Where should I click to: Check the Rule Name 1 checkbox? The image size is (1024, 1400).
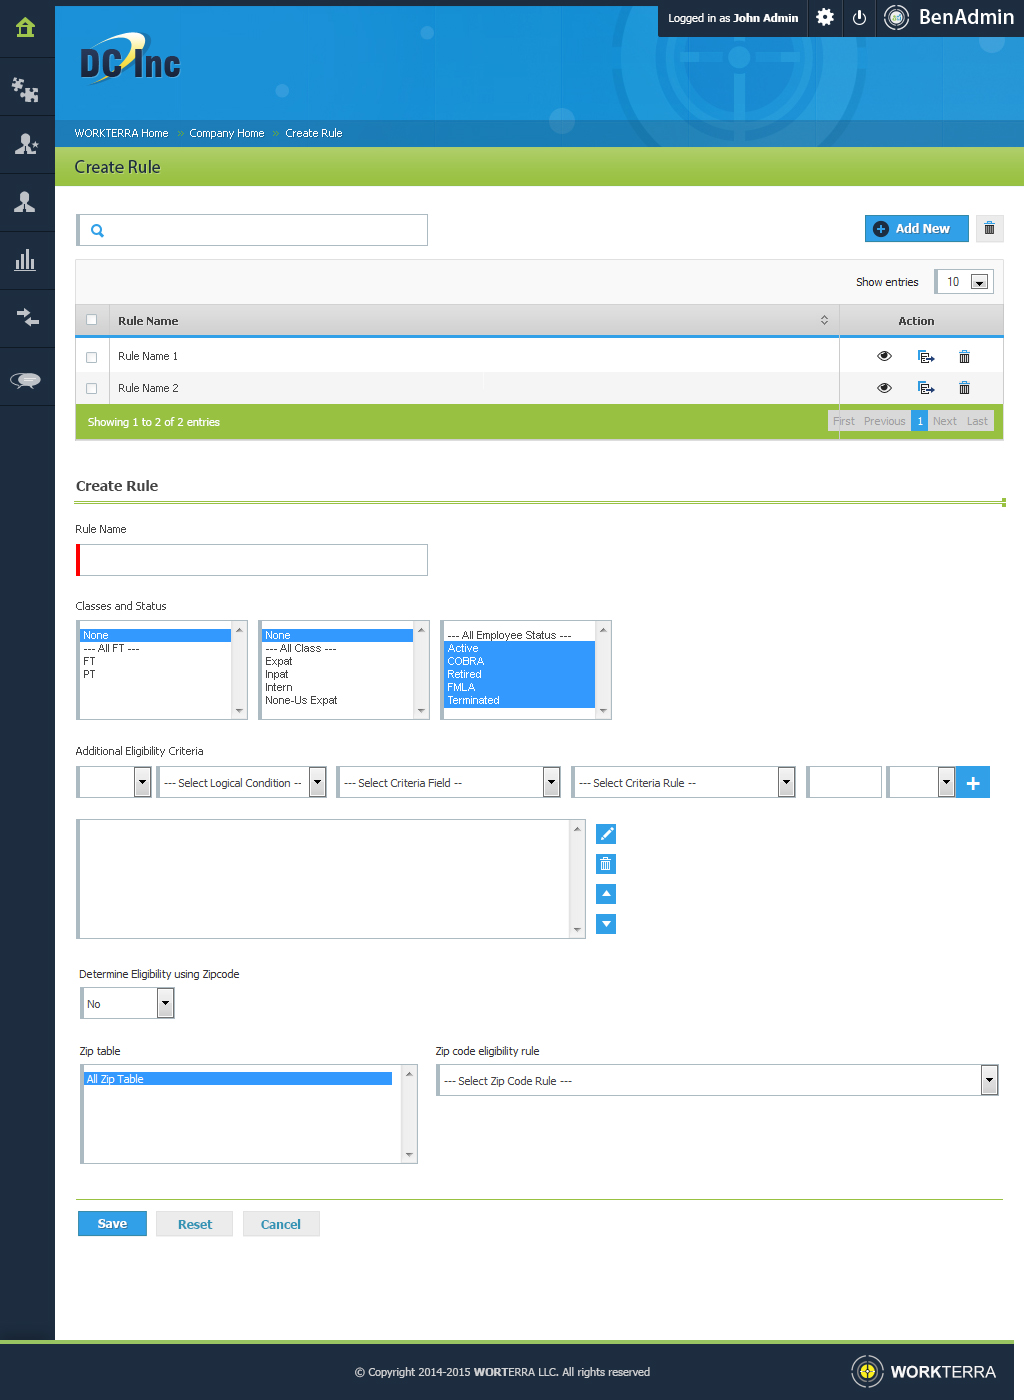[x=92, y=357]
